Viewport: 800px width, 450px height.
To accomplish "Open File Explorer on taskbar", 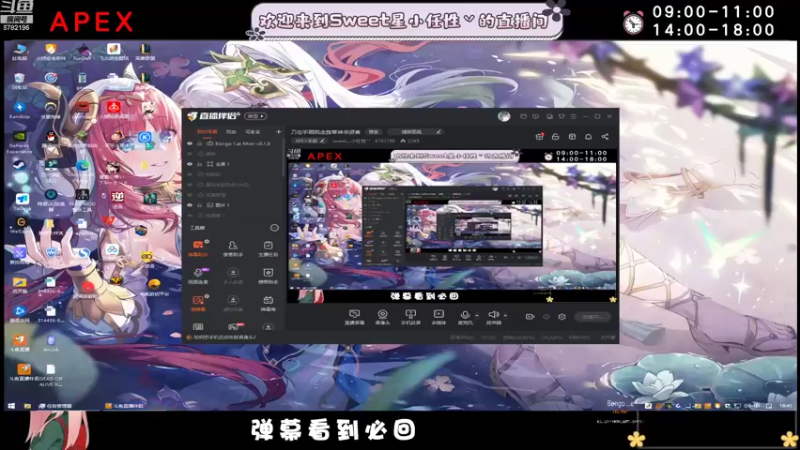I will point(28,406).
